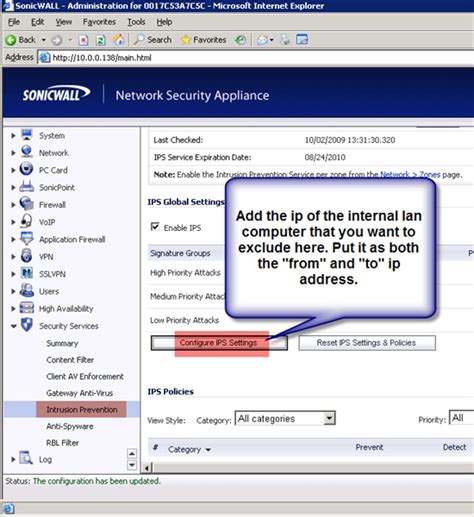Viewport: 474px width, 517px height.
Task: Open the File menu
Action: point(14,22)
